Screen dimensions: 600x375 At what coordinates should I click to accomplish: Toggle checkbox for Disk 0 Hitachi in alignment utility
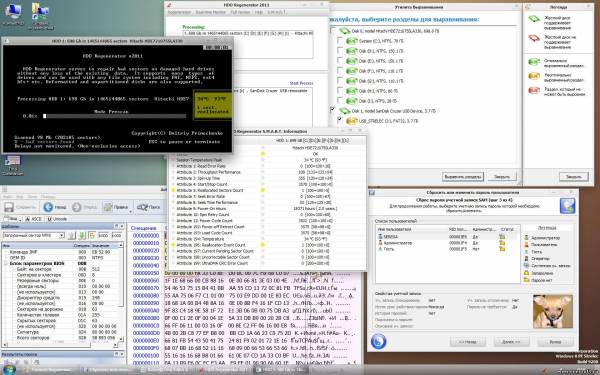333,30
